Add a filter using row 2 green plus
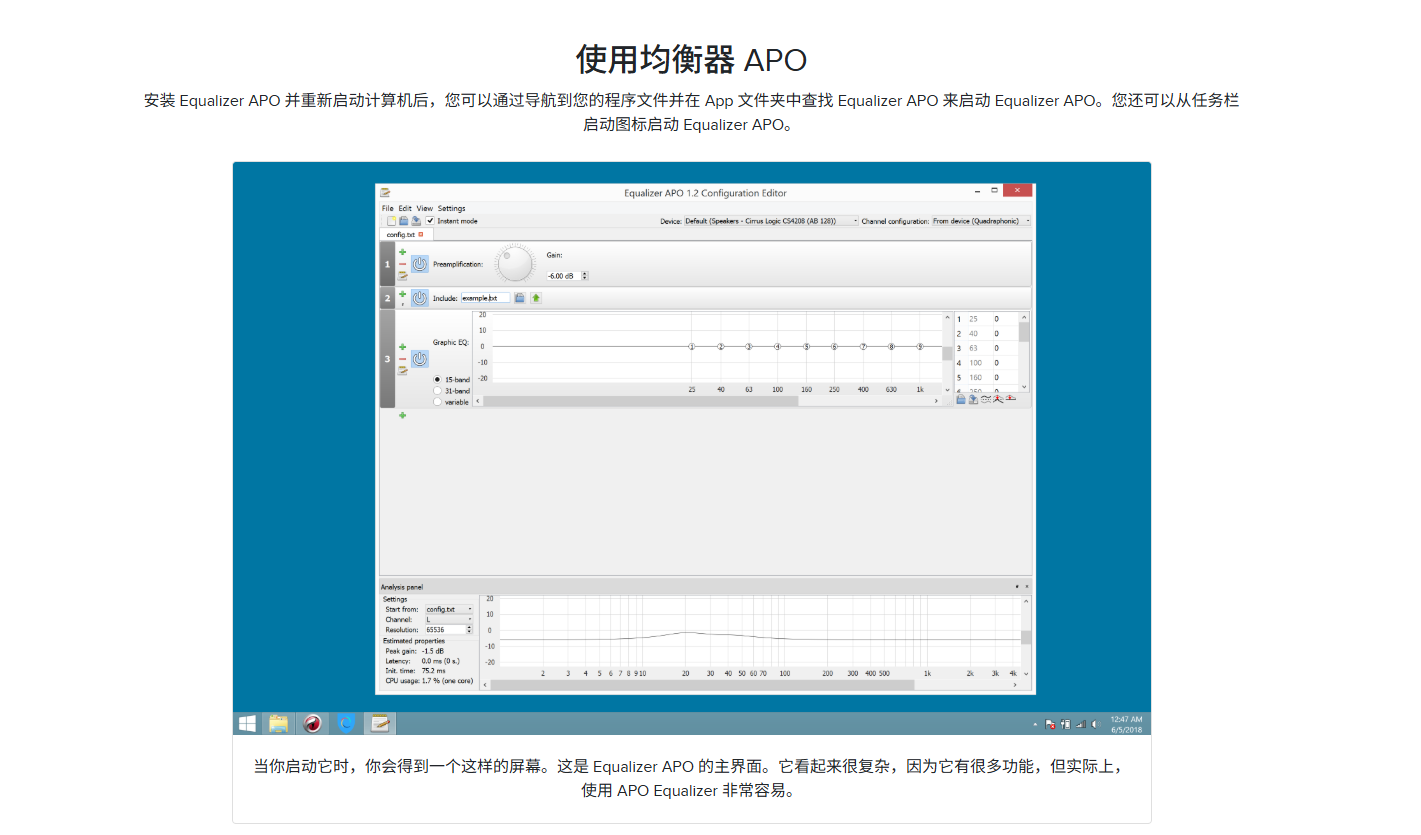The width and height of the screenshot is (1421, 835). point(403,294)
